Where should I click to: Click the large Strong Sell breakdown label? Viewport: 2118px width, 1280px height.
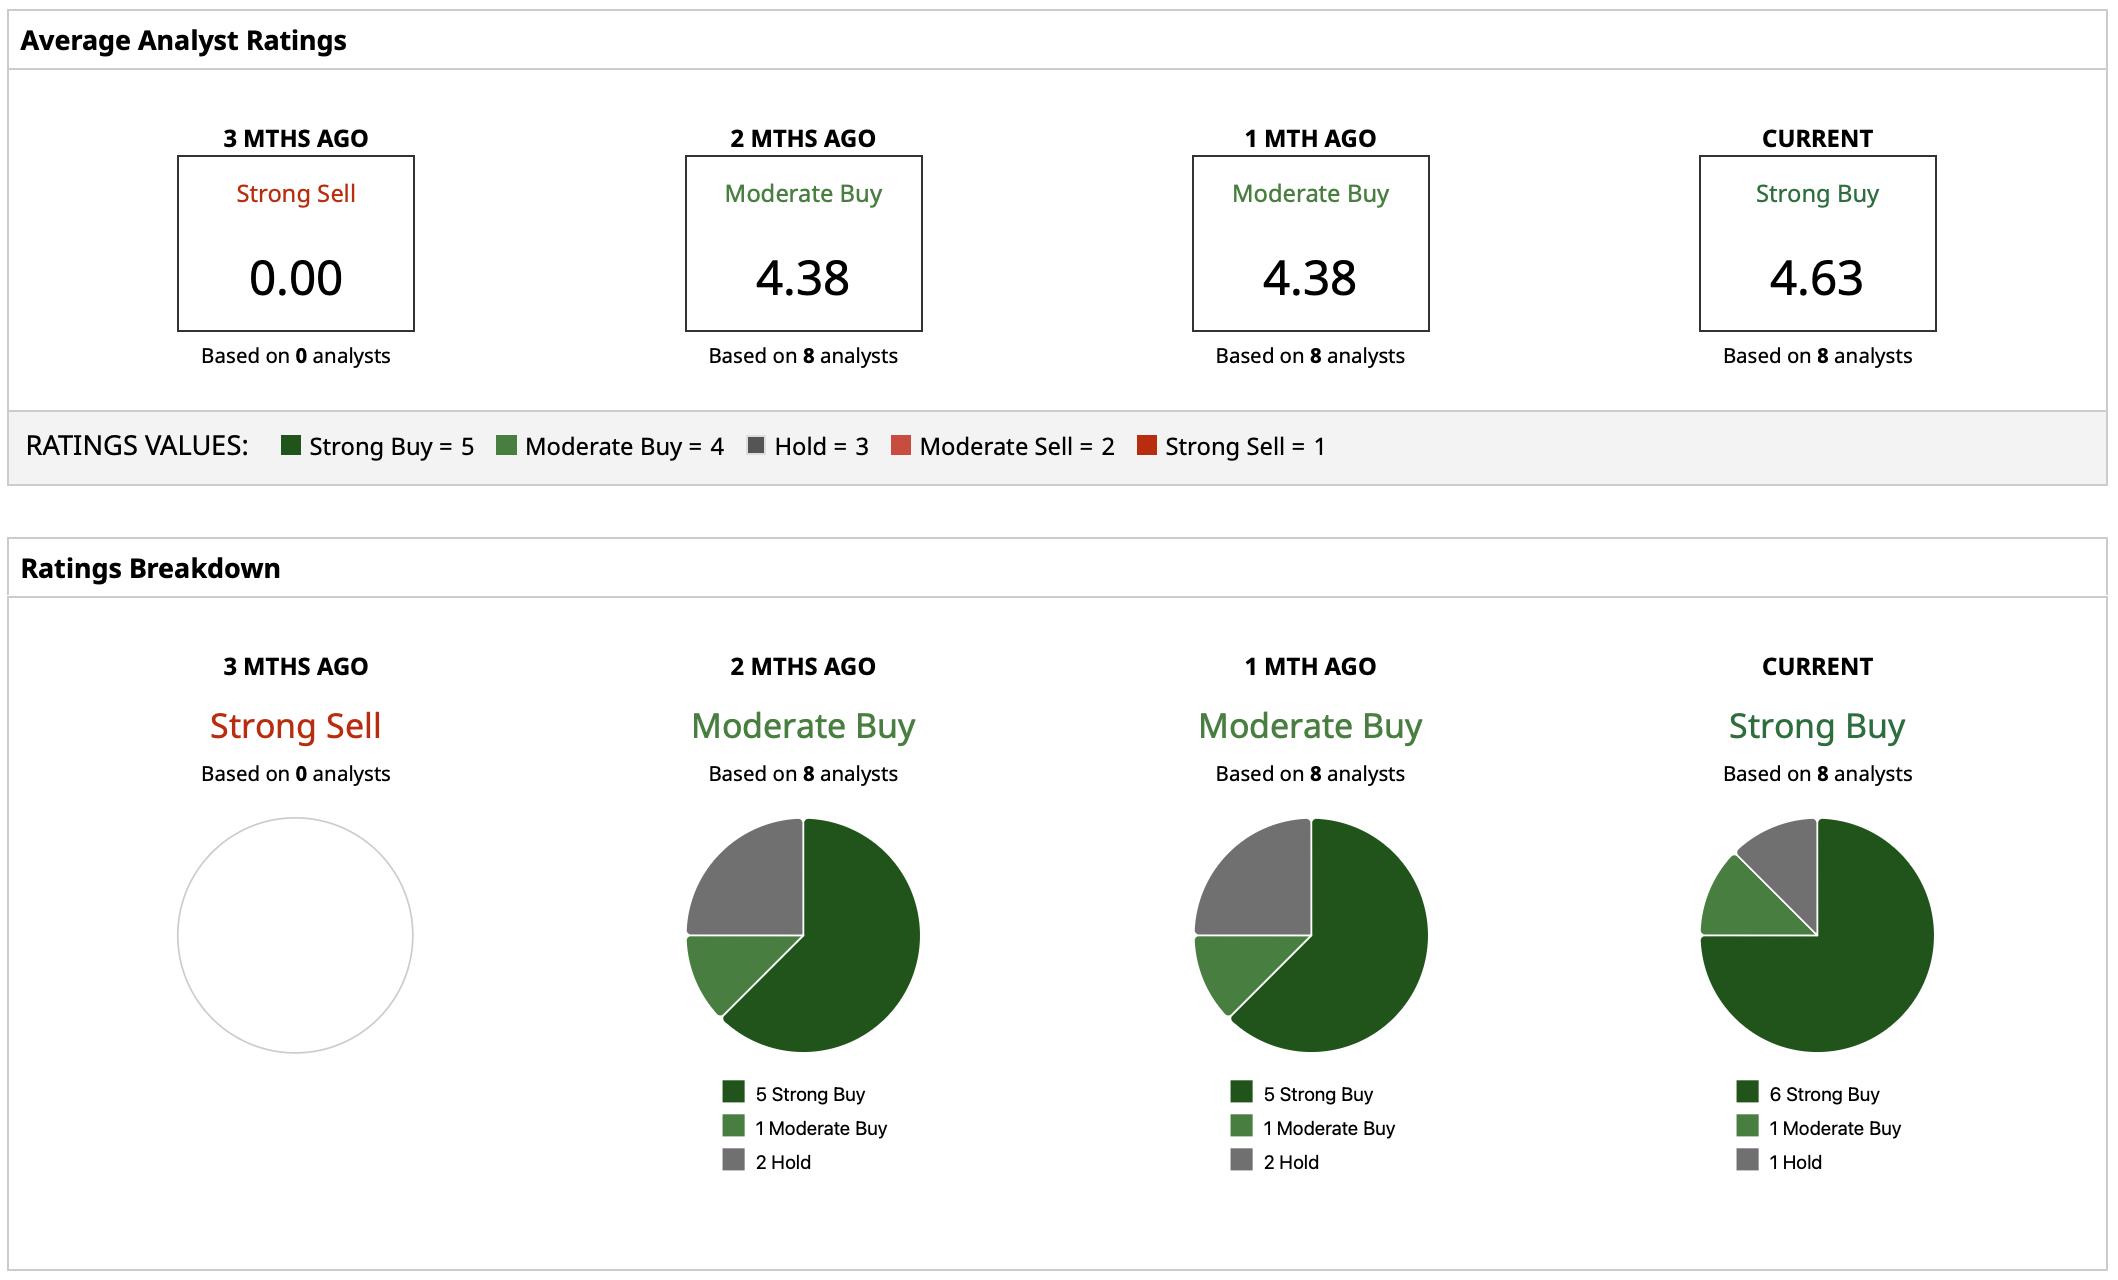point(295,725)
